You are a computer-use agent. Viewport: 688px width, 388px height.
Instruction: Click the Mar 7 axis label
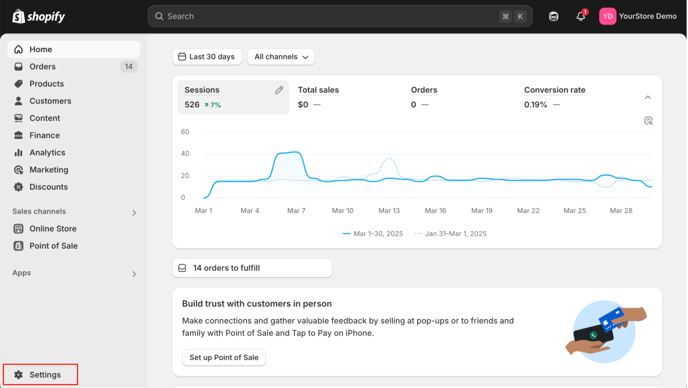pos(296,211)
